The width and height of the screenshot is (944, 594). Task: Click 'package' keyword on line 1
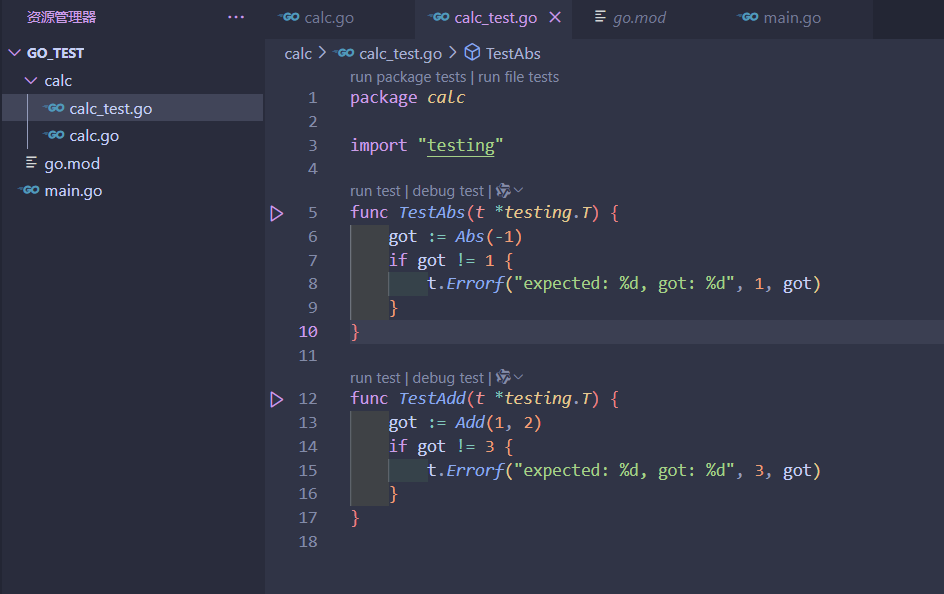(384, 97)
